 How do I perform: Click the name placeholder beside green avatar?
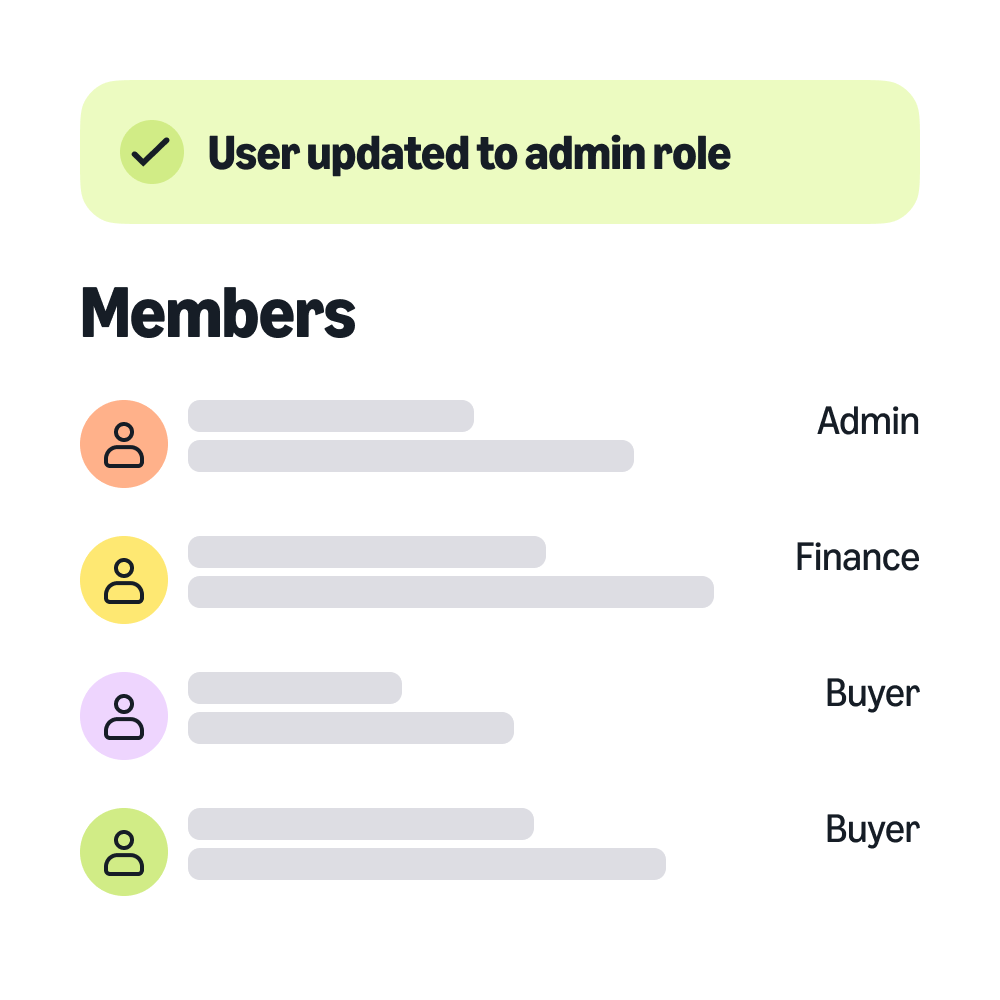tap(361, 824)
